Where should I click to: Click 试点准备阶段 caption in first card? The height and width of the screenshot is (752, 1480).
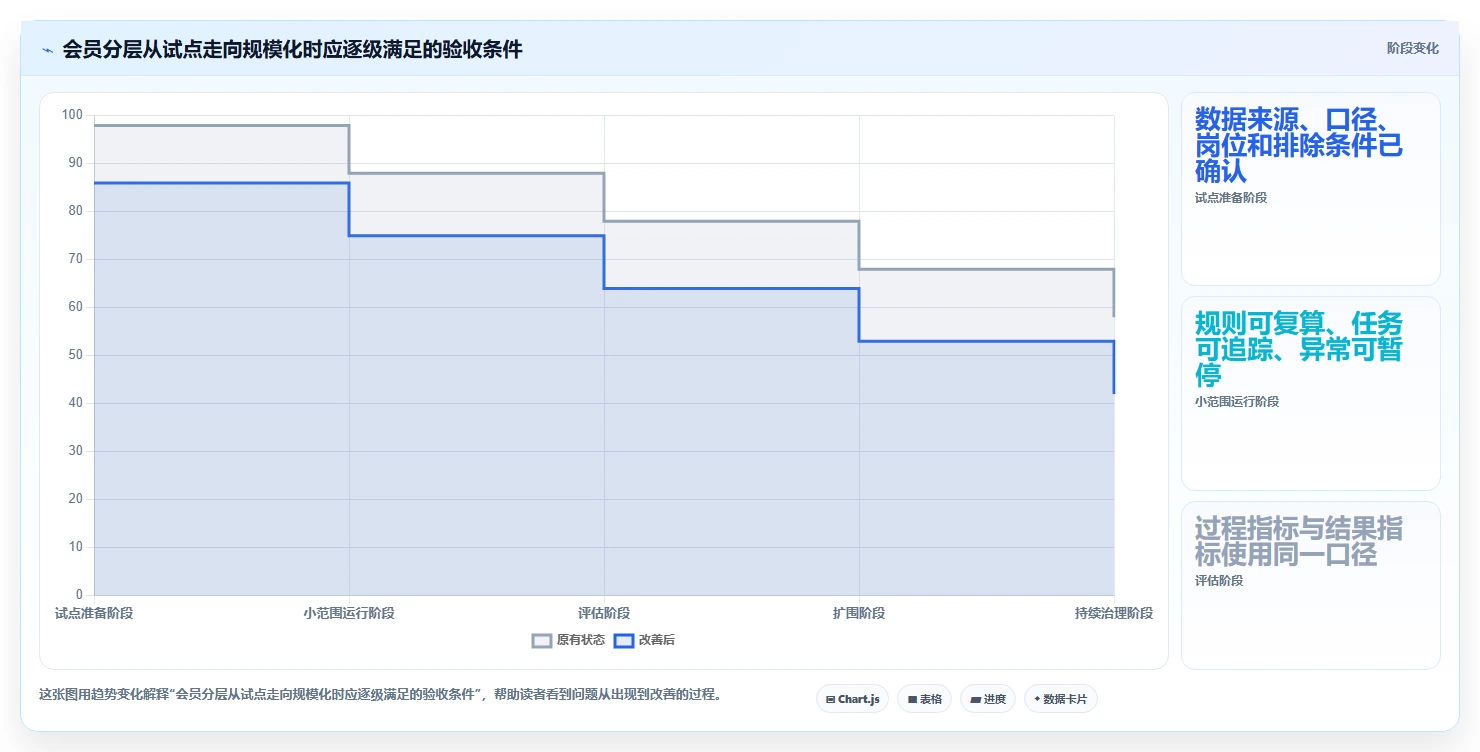pyautogui.click(x=1231, y=198)
